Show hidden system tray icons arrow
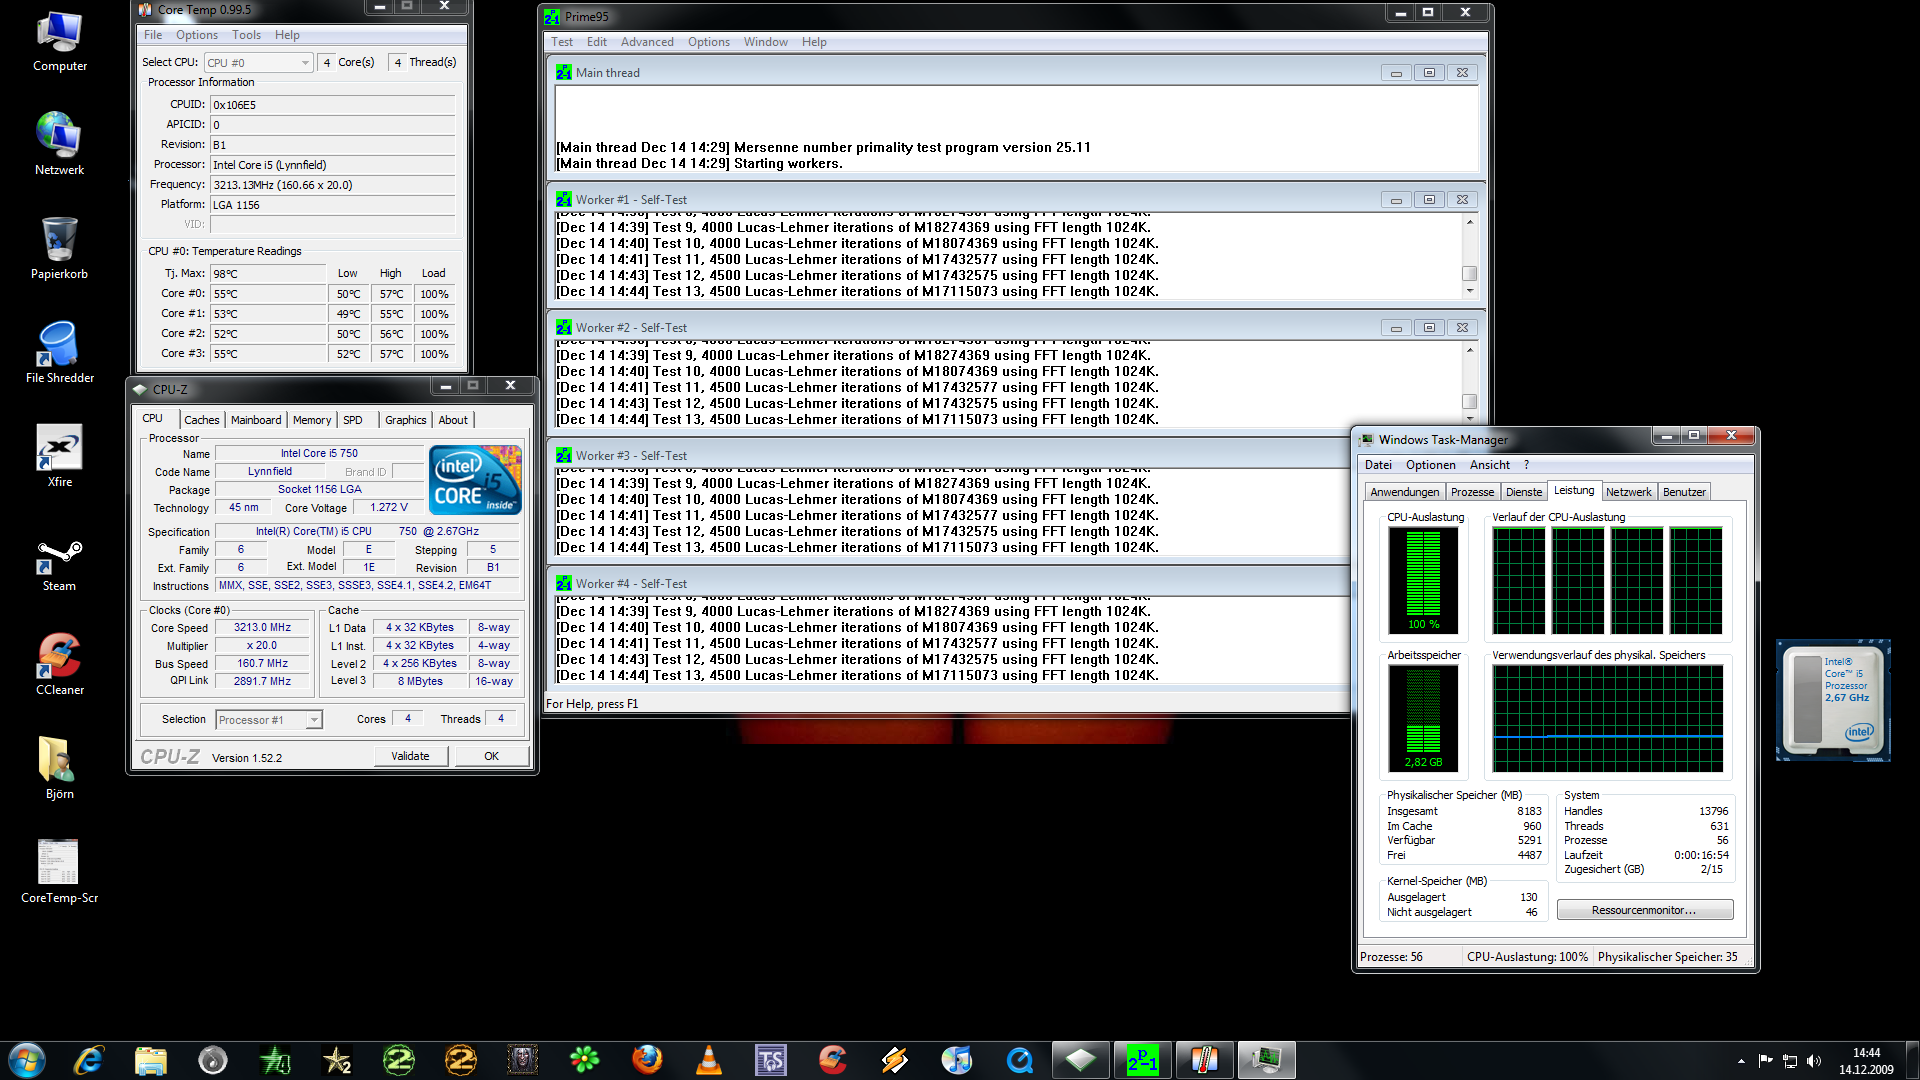The image size is (1920, 1080). pos(1741,1061)
